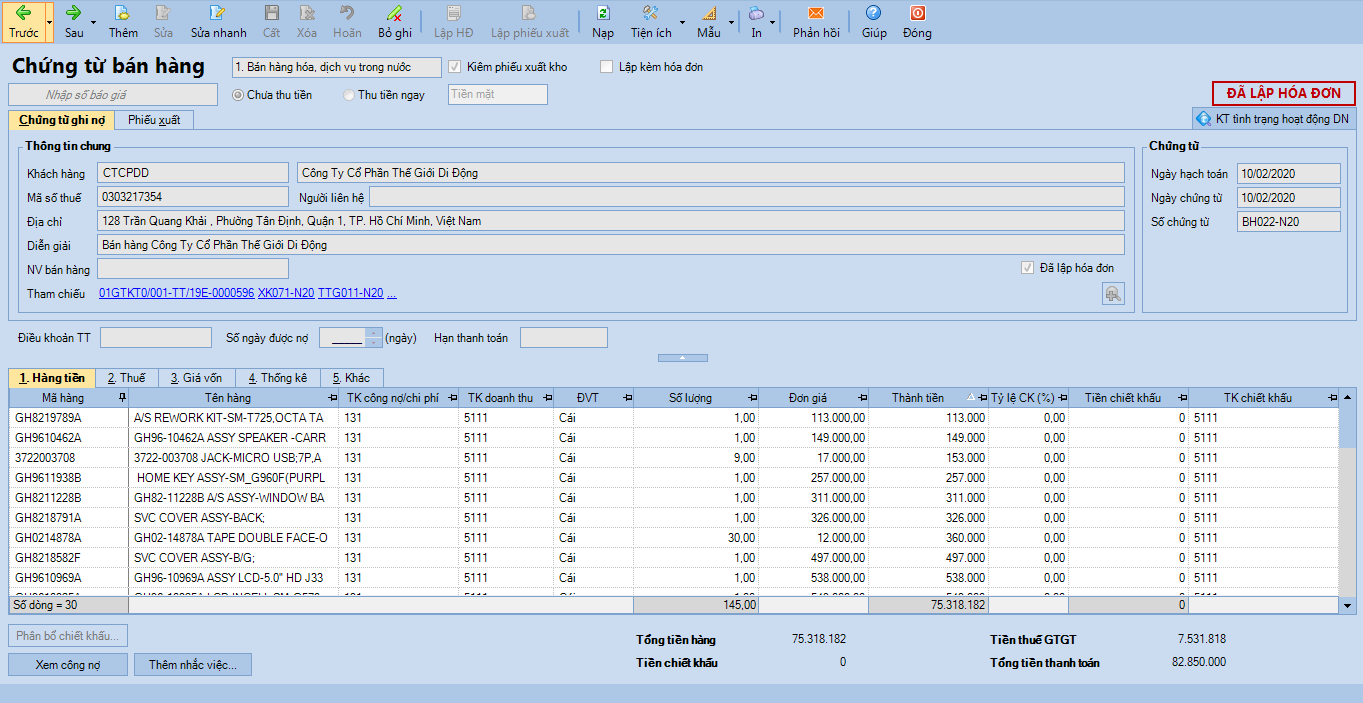The width and height of the screenshot is (1363, 703).
Task: Open the 1. Hàng tiền tab
Action: [x=52, y=378]
